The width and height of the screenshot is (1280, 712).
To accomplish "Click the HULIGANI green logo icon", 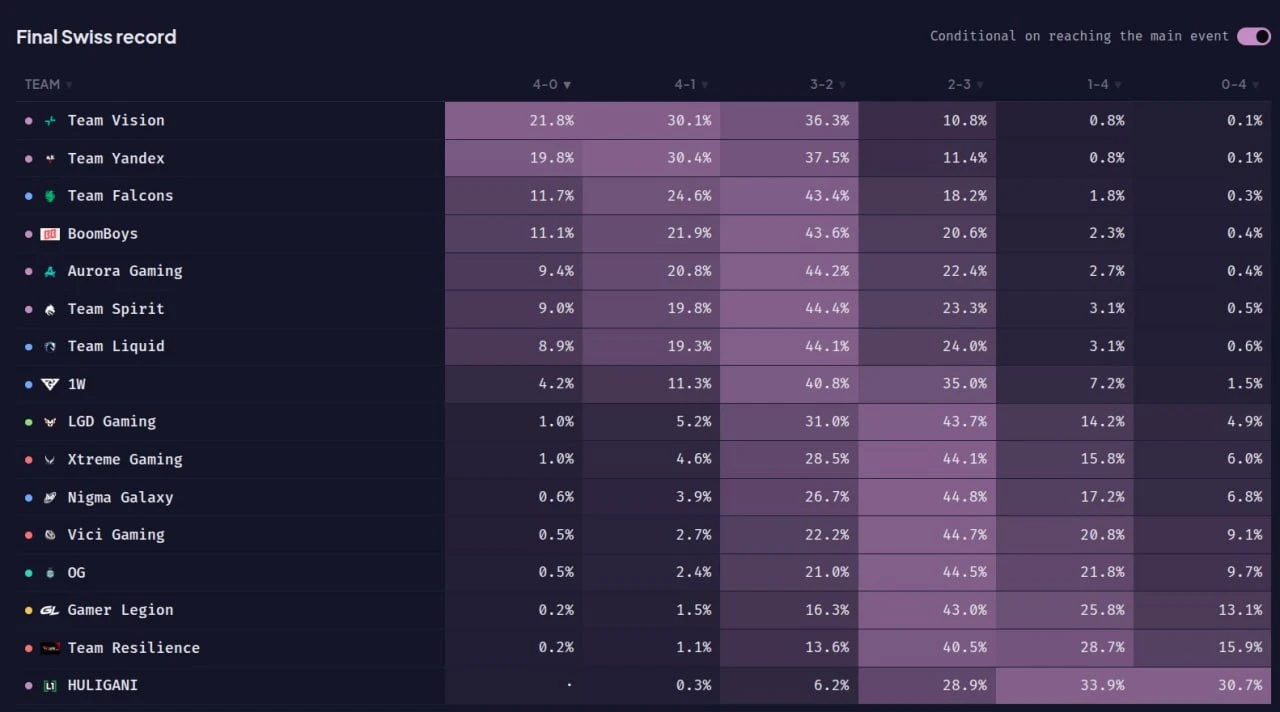I will point(50,686).
